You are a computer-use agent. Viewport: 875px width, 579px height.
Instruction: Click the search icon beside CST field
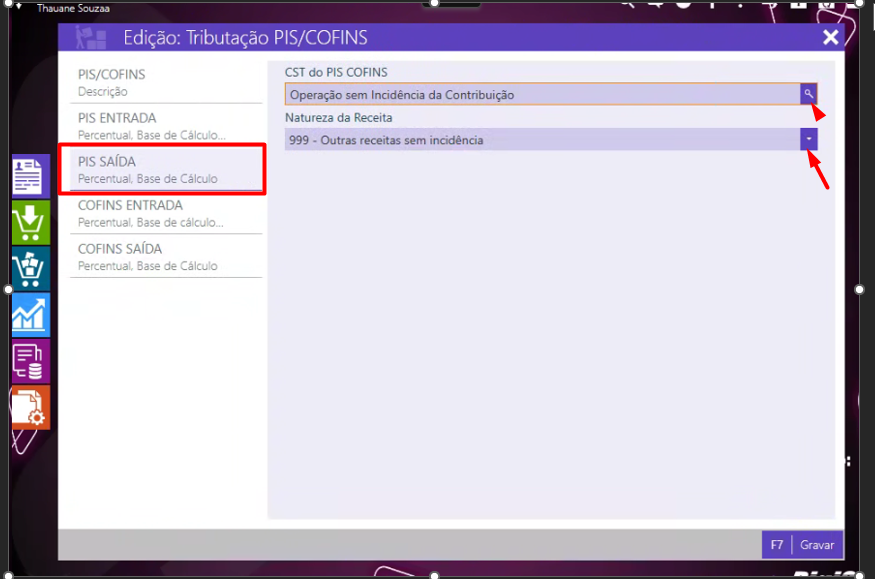809,94
